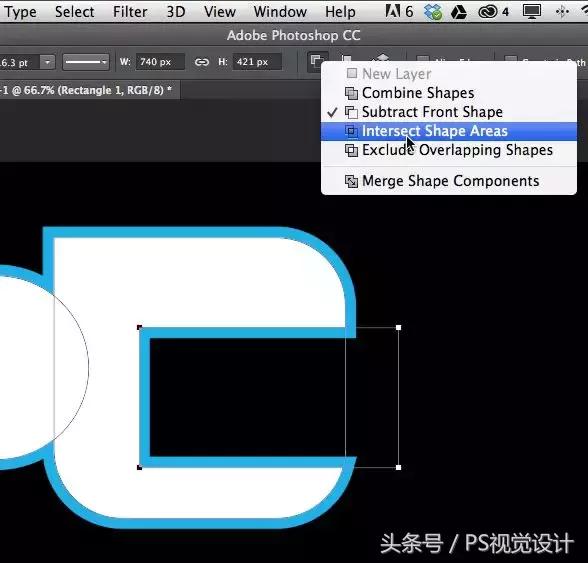The width and height of the screenshot is (588, 563).
Task: Click the Adobe notifications icon showing 6
Action: click(x=399, y=12)
